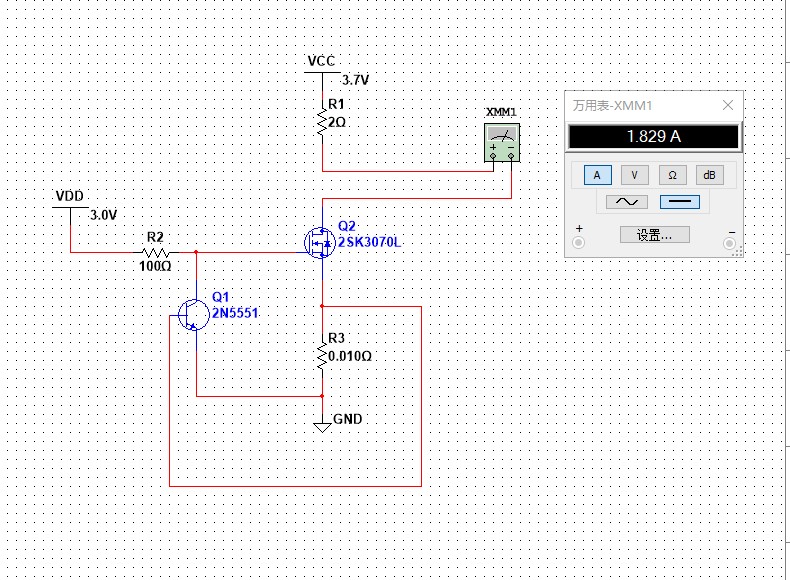The image size is (790, 580).
Task: Open the multimeter 设置... settings
Action: click(x=654, y=235)
